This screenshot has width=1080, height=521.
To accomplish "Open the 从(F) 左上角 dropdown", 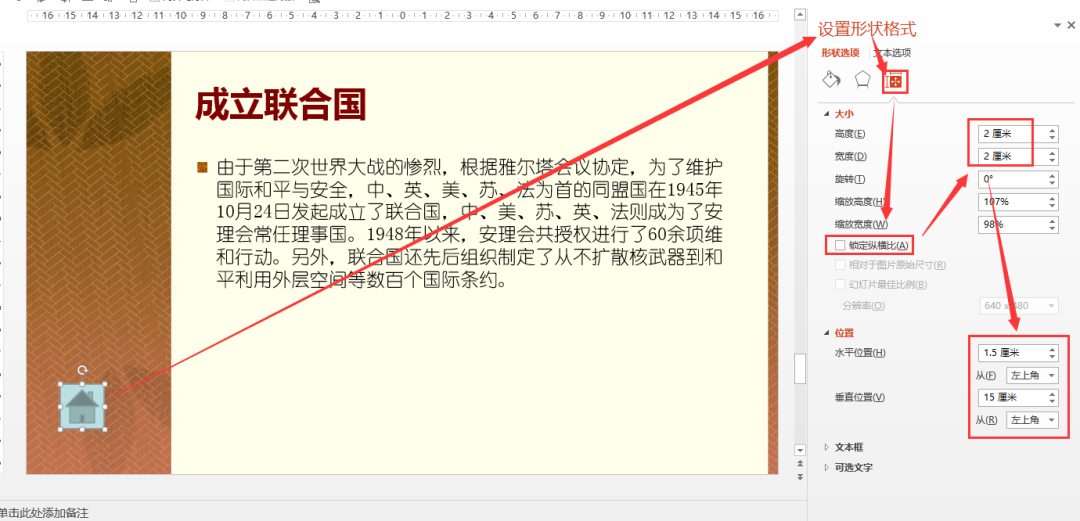I will [1032, 376].
